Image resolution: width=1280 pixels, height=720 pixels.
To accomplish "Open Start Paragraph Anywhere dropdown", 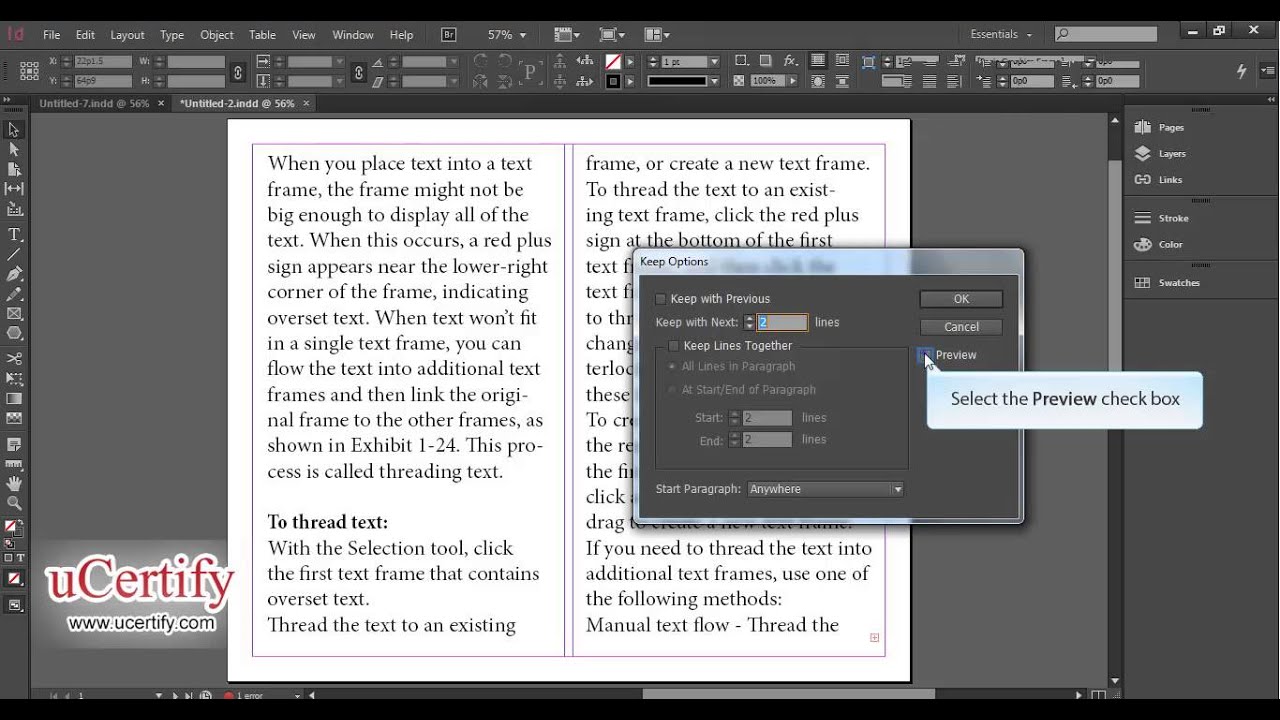I will (826, 489).
